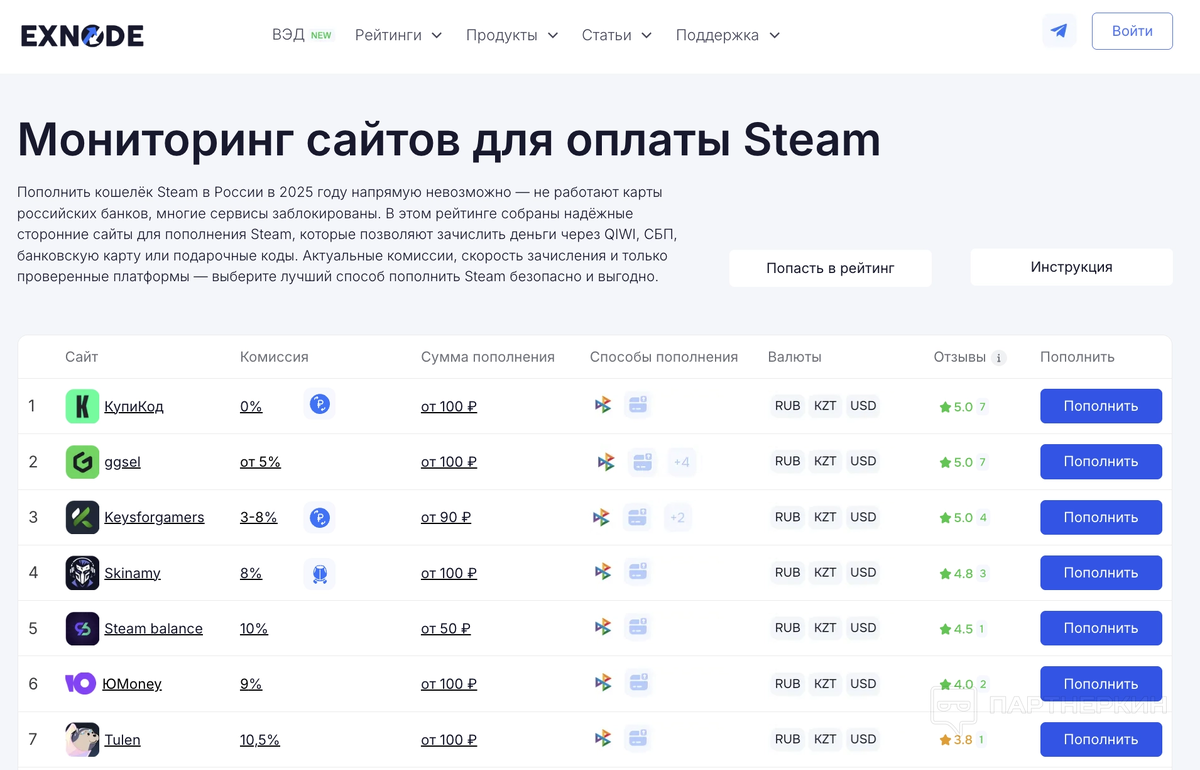Image resolution: width=1200 pixels, height=770 pixels.
Task: Show the +2 extra payment methods for Keysforgamers
Action: [x=677, y=517]
